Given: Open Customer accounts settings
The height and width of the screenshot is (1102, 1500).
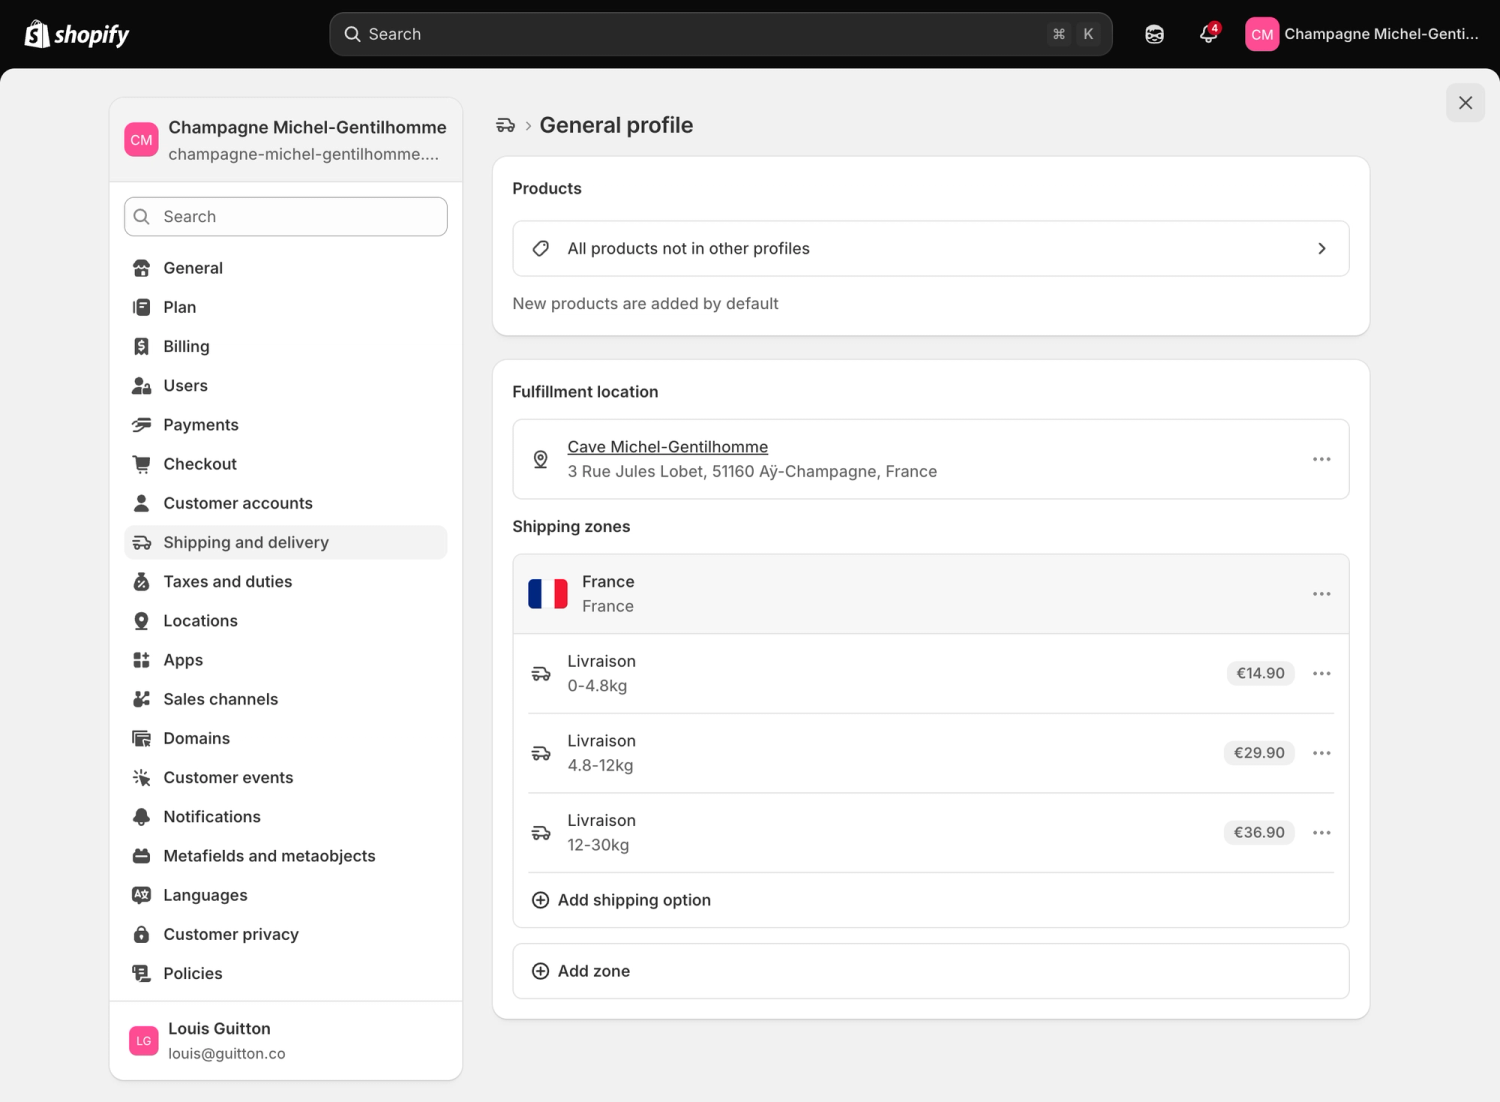Looking at the screenshot, I should tap(286, 503).
